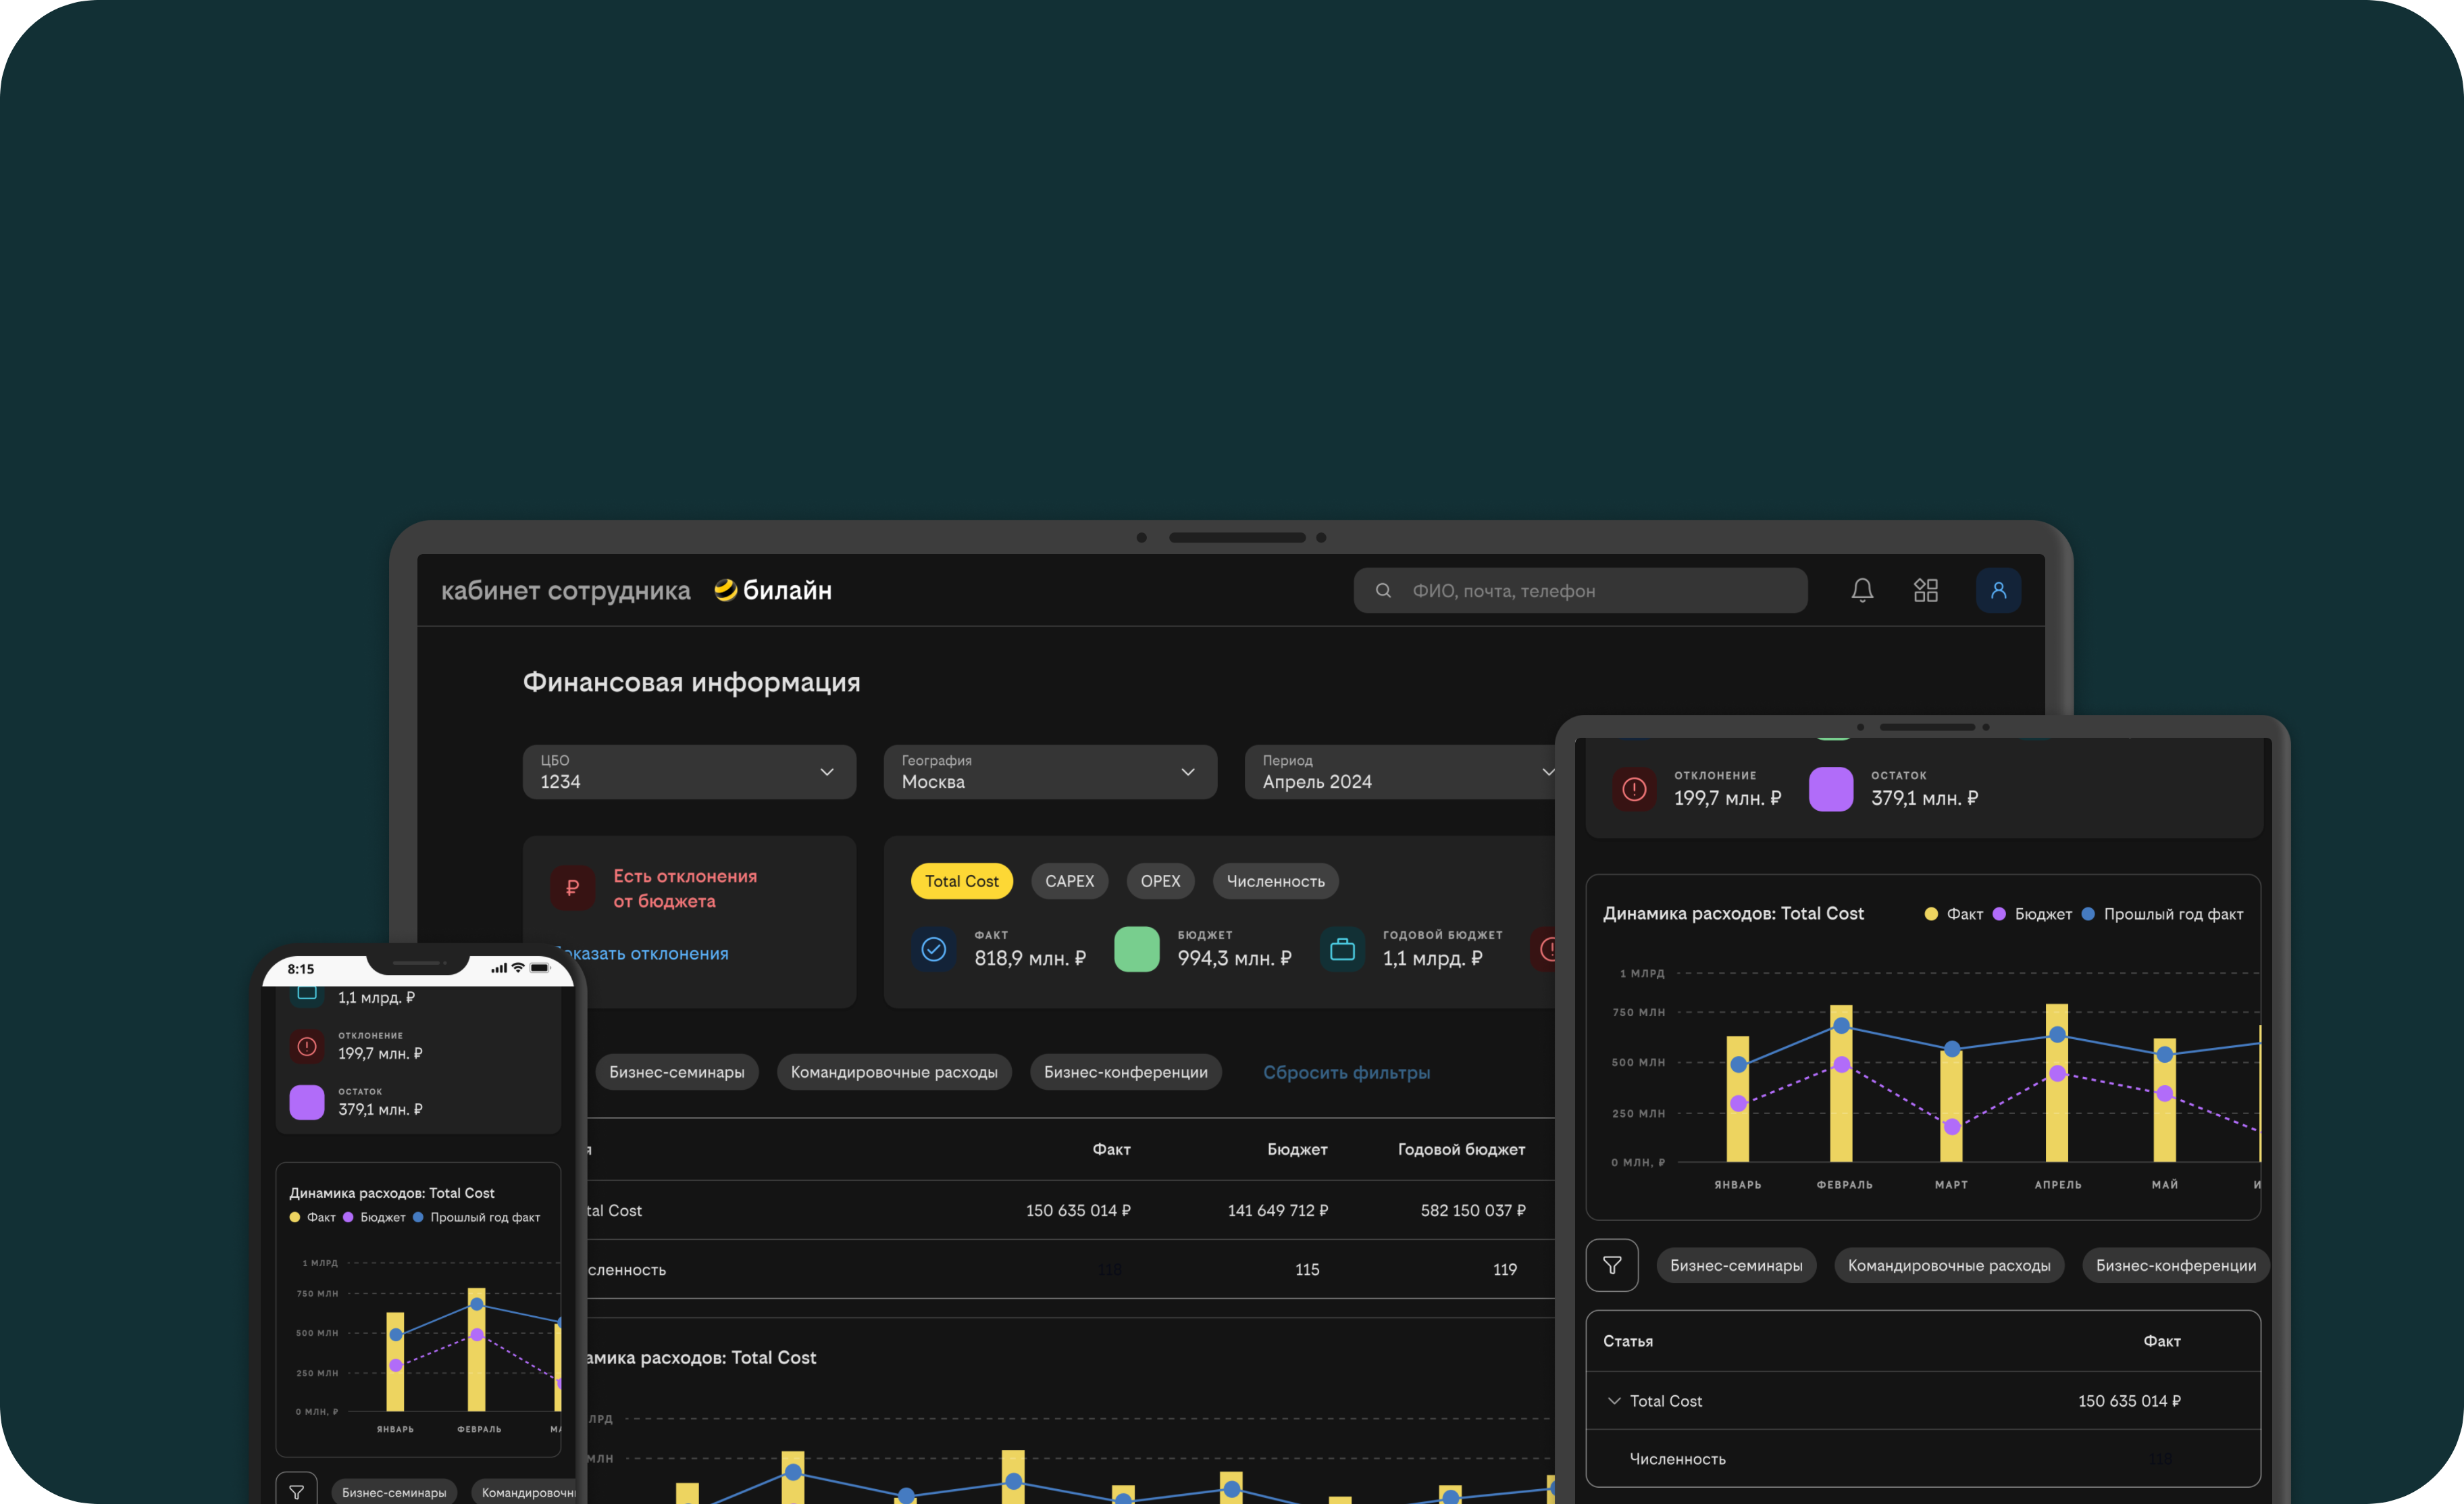The image size is (2464, 1504).
Task: Open the filter icon on phone
Action: pyautogui.click(x=296, y=1492)
